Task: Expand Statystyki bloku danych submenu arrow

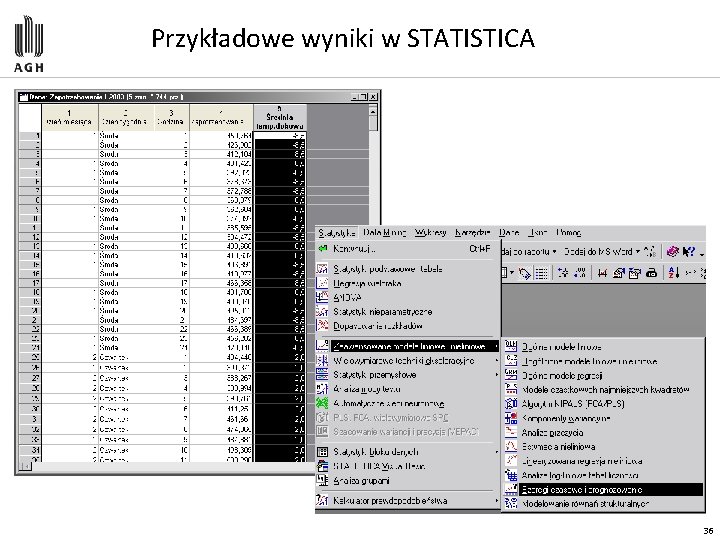Action: [x=497, y=452]
